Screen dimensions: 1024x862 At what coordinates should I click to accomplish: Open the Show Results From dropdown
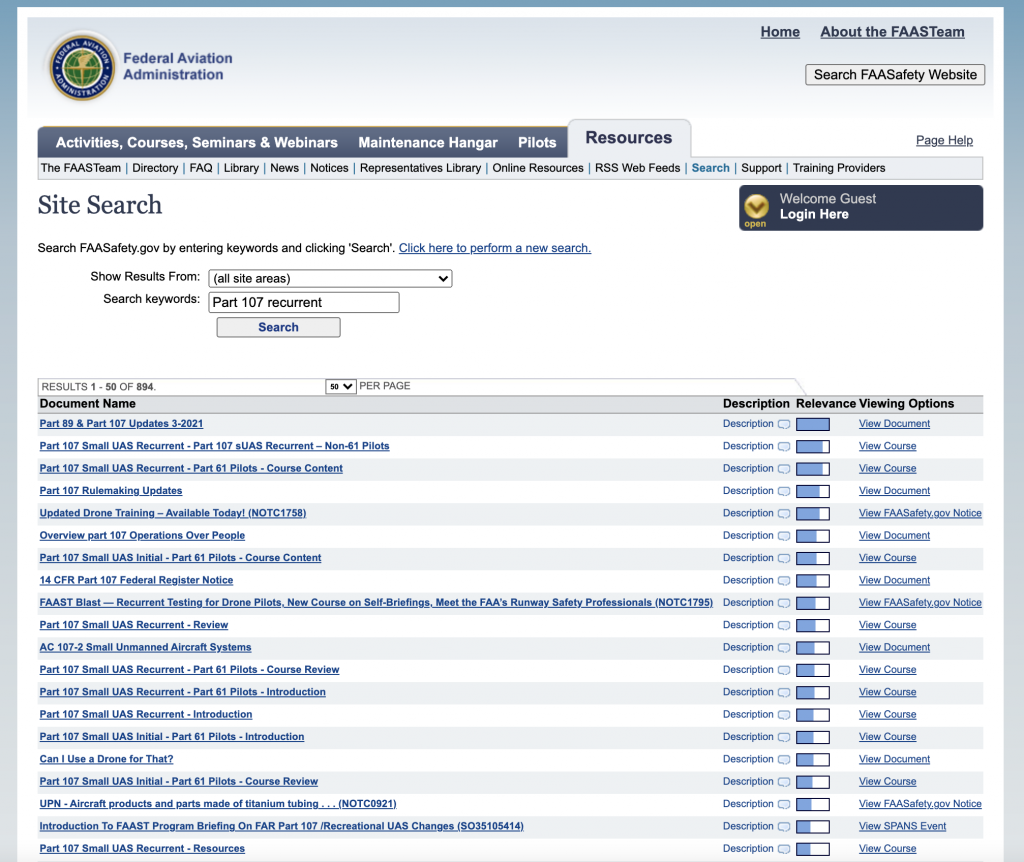point(330,279)
